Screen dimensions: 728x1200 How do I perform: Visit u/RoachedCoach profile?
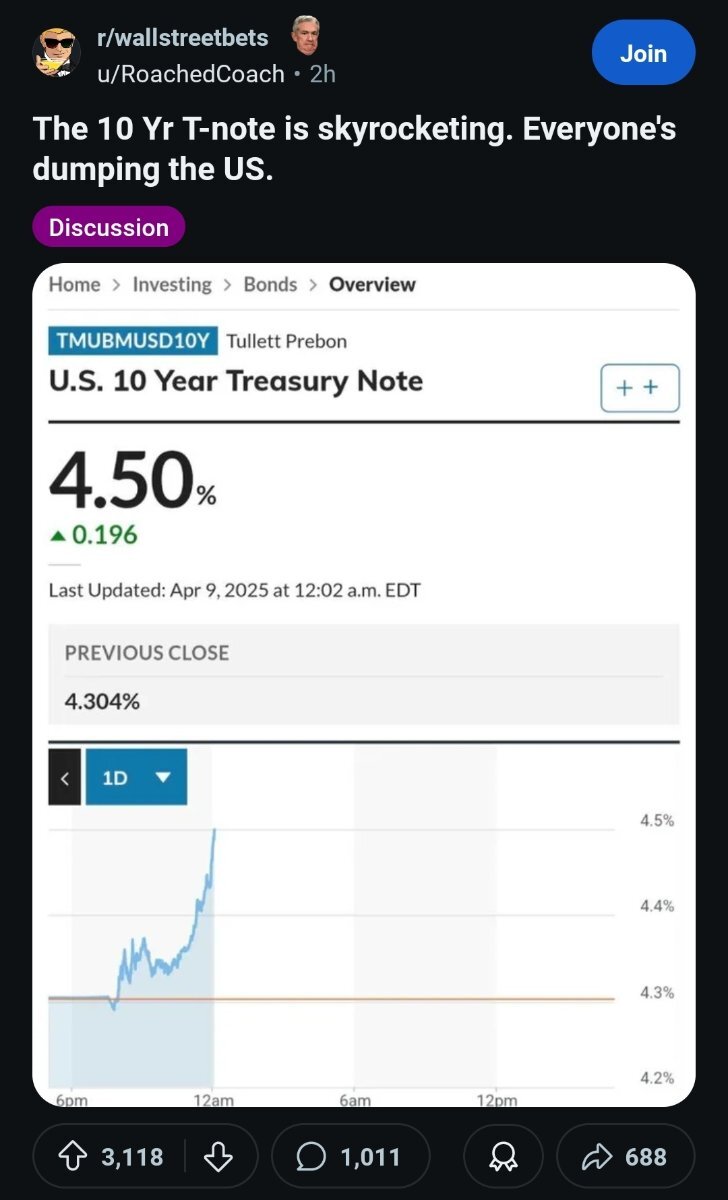[x=189, y=73]
